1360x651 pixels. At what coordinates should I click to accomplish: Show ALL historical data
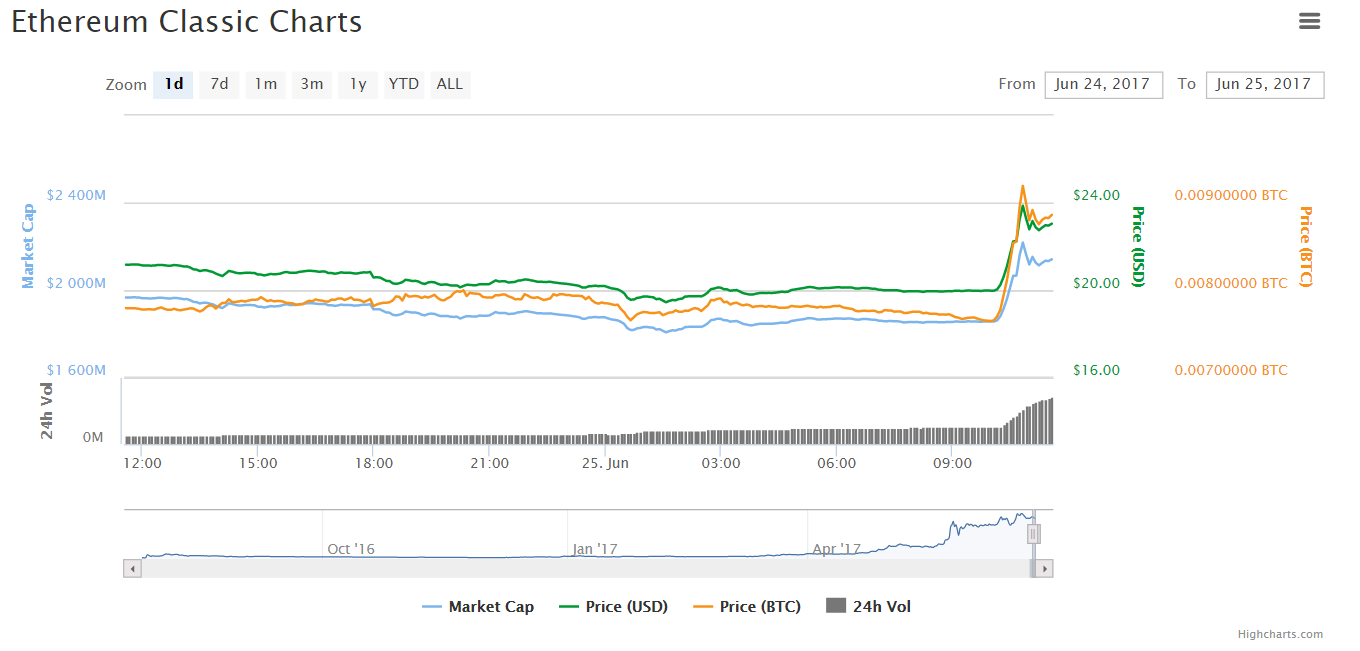pyautogui.click(x=449, y=85)
